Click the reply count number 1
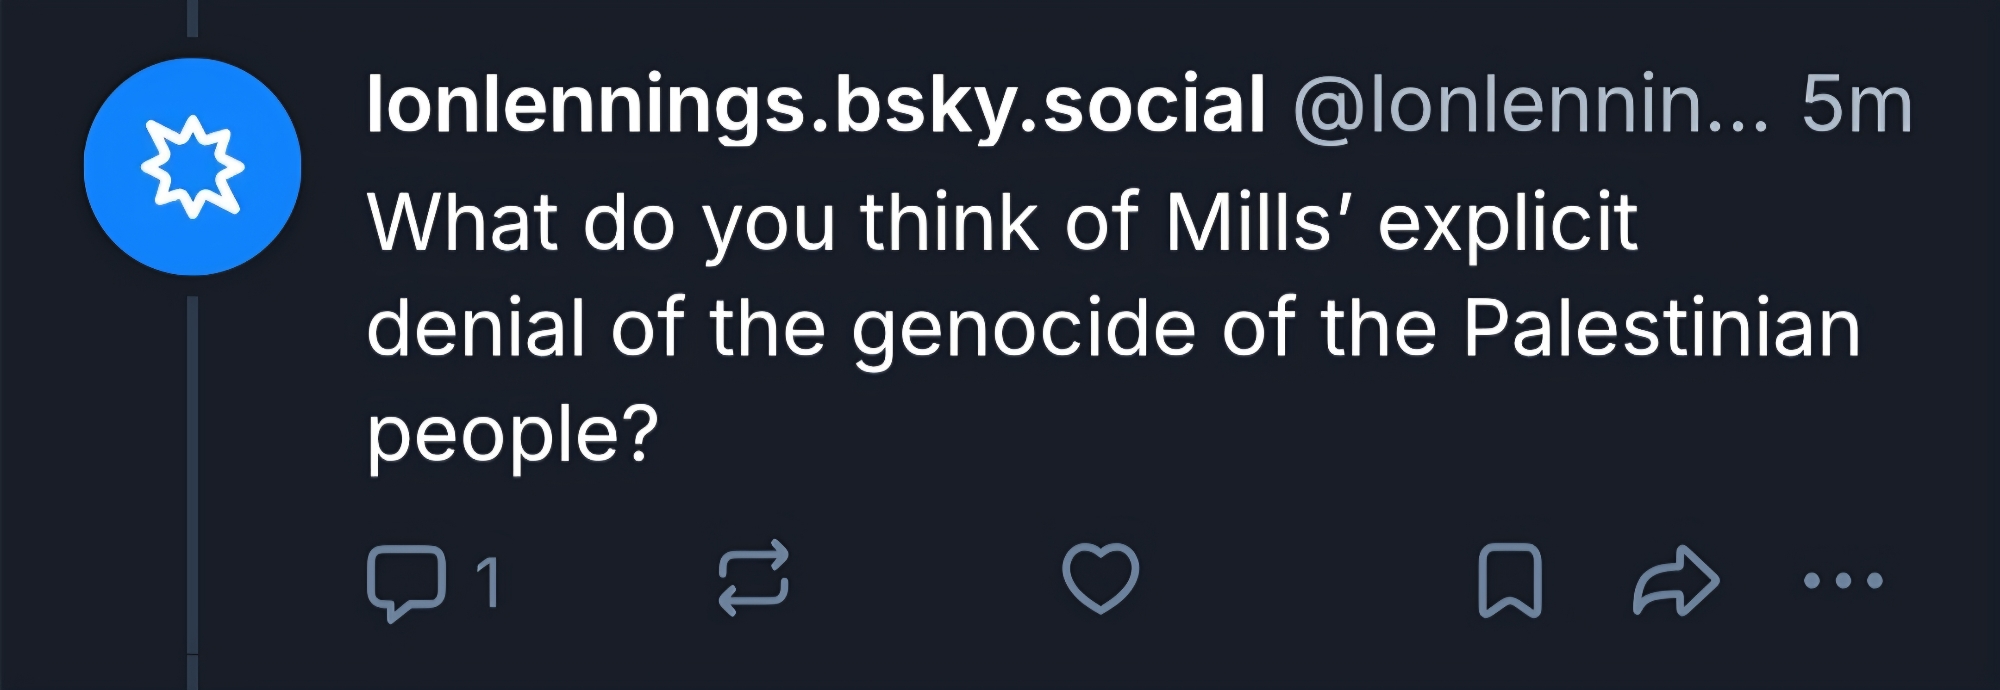 pyautogui.click(x=487, y=582)
